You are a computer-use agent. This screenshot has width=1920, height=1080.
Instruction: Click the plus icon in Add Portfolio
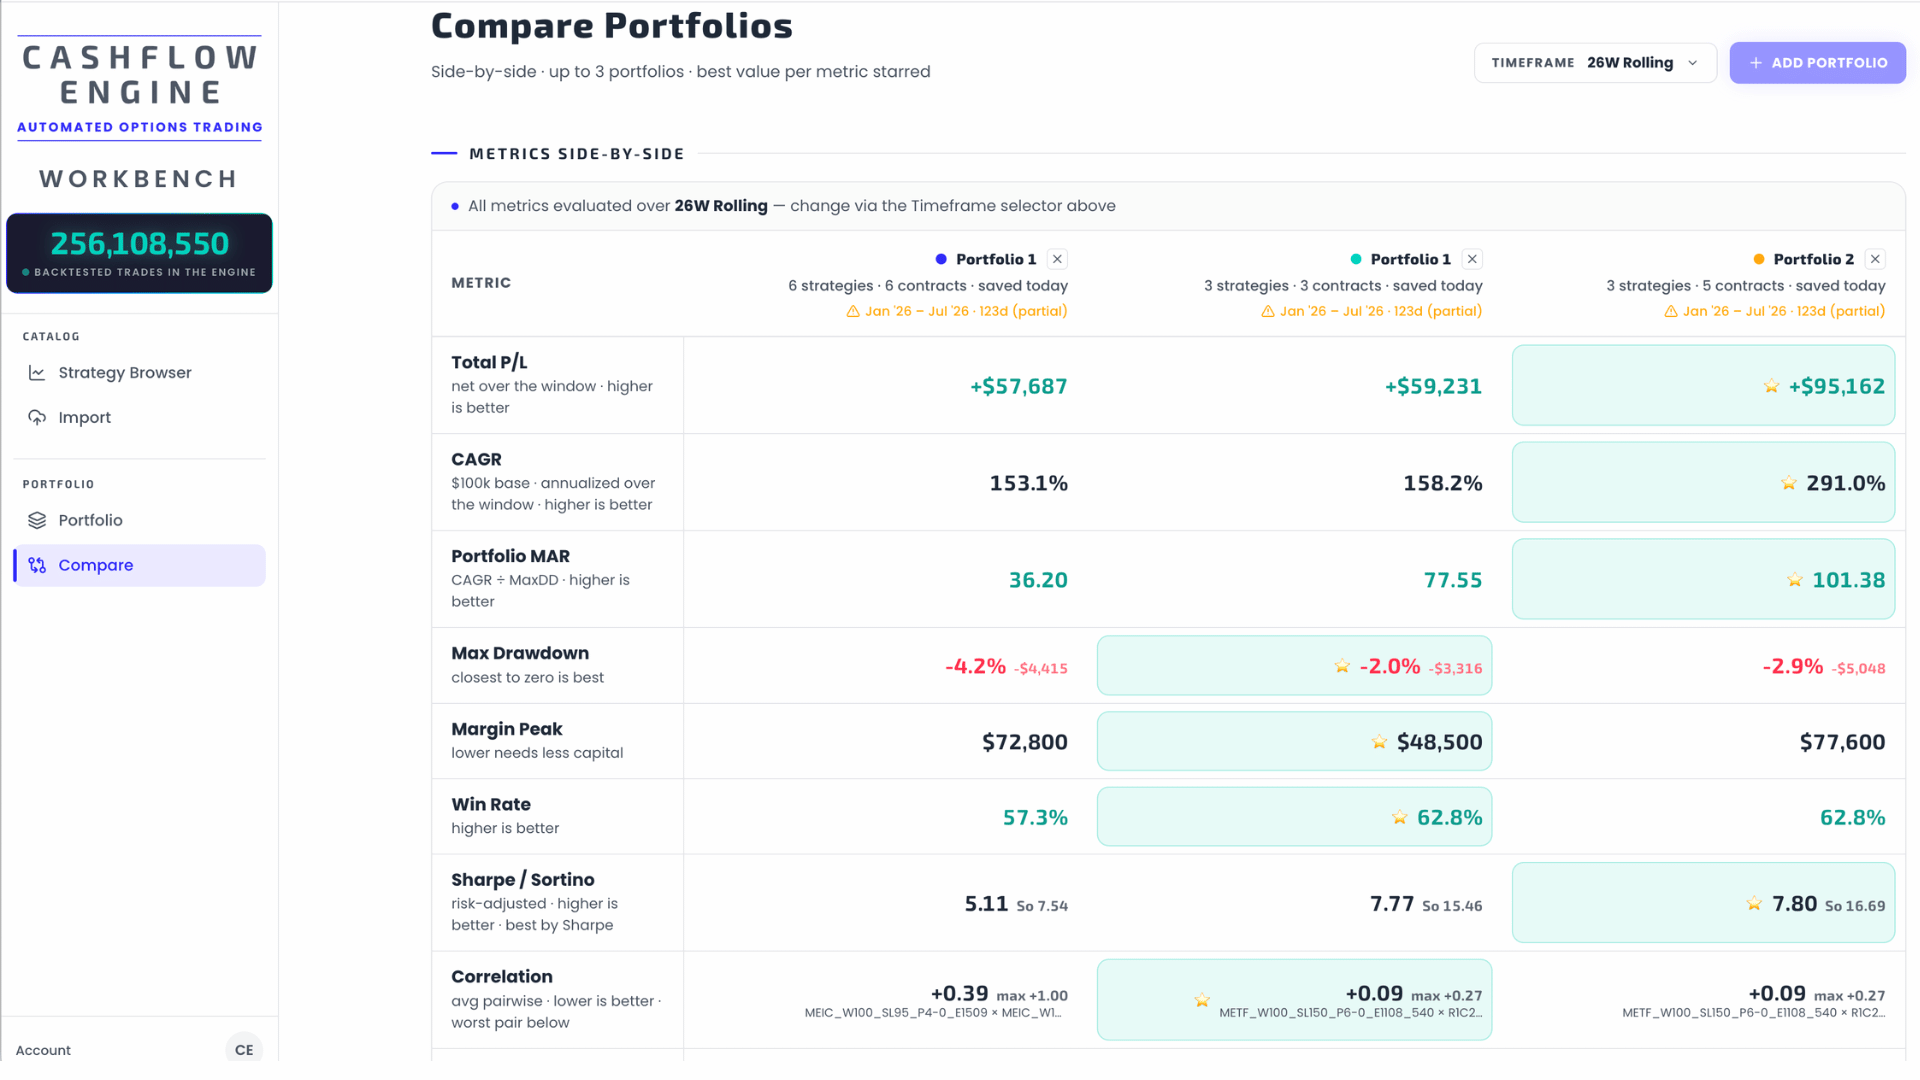1756,63
